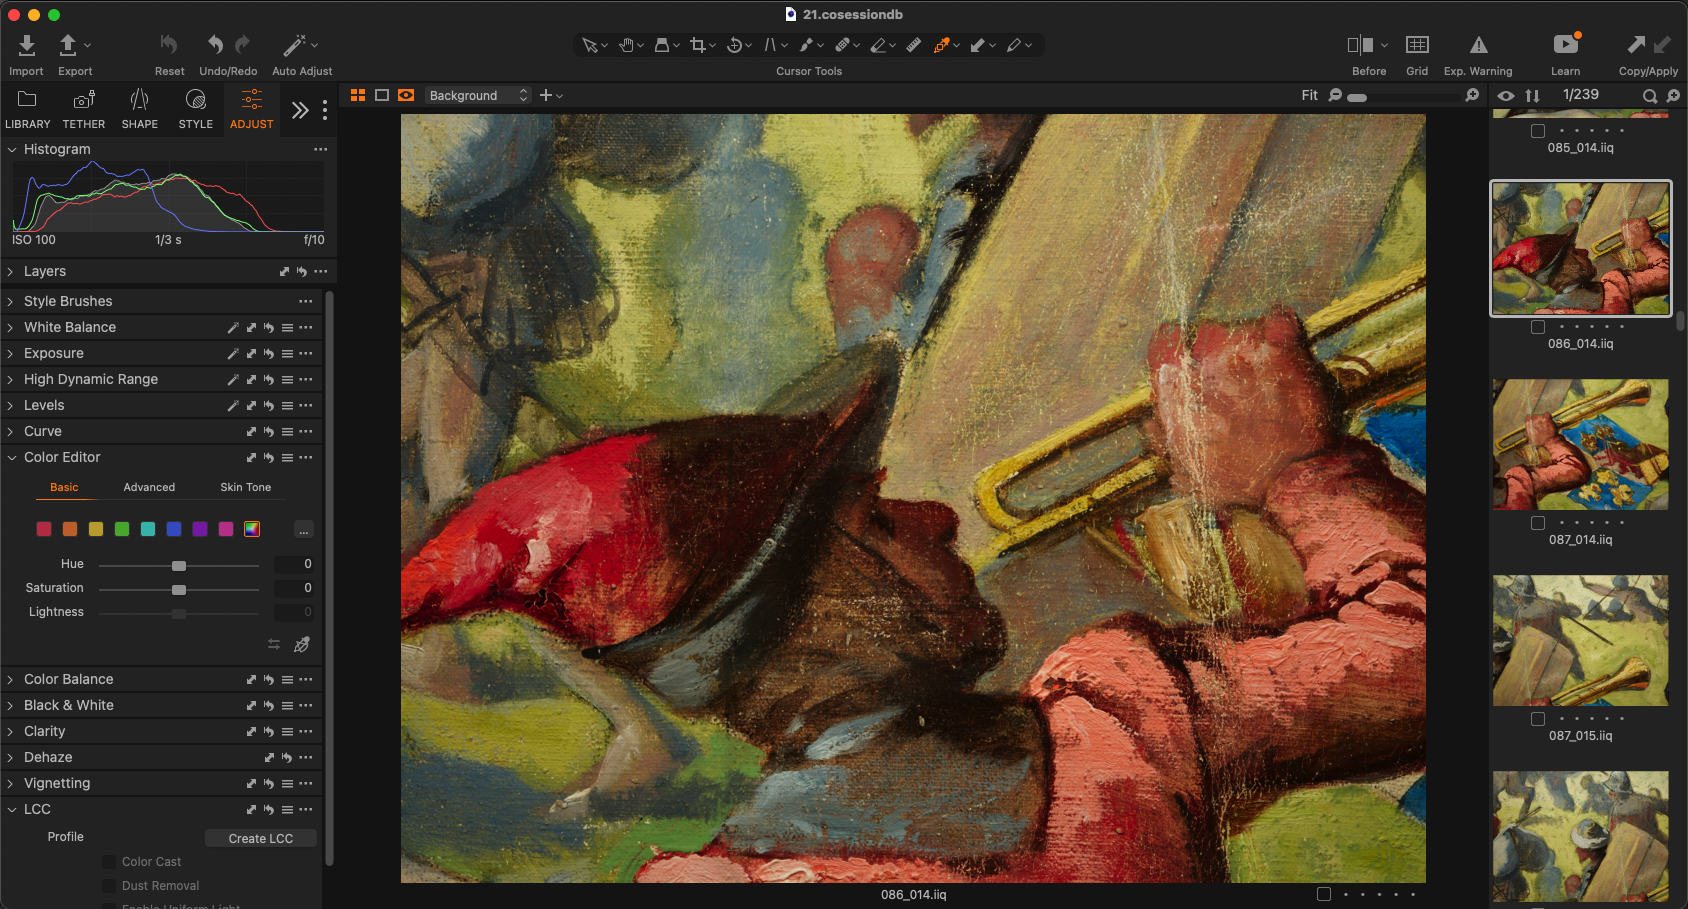Toggle proof margin orange viewer icon

(x=406, y=95)
